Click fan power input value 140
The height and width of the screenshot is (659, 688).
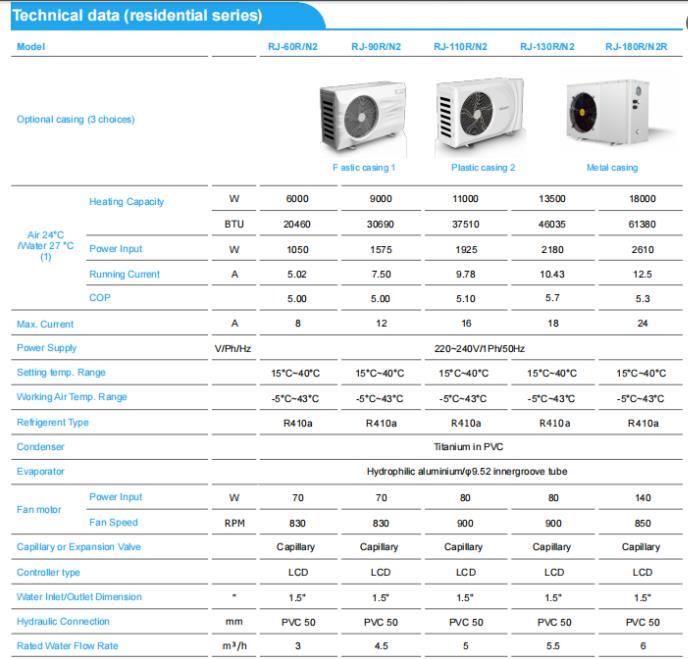click(642, 498)
